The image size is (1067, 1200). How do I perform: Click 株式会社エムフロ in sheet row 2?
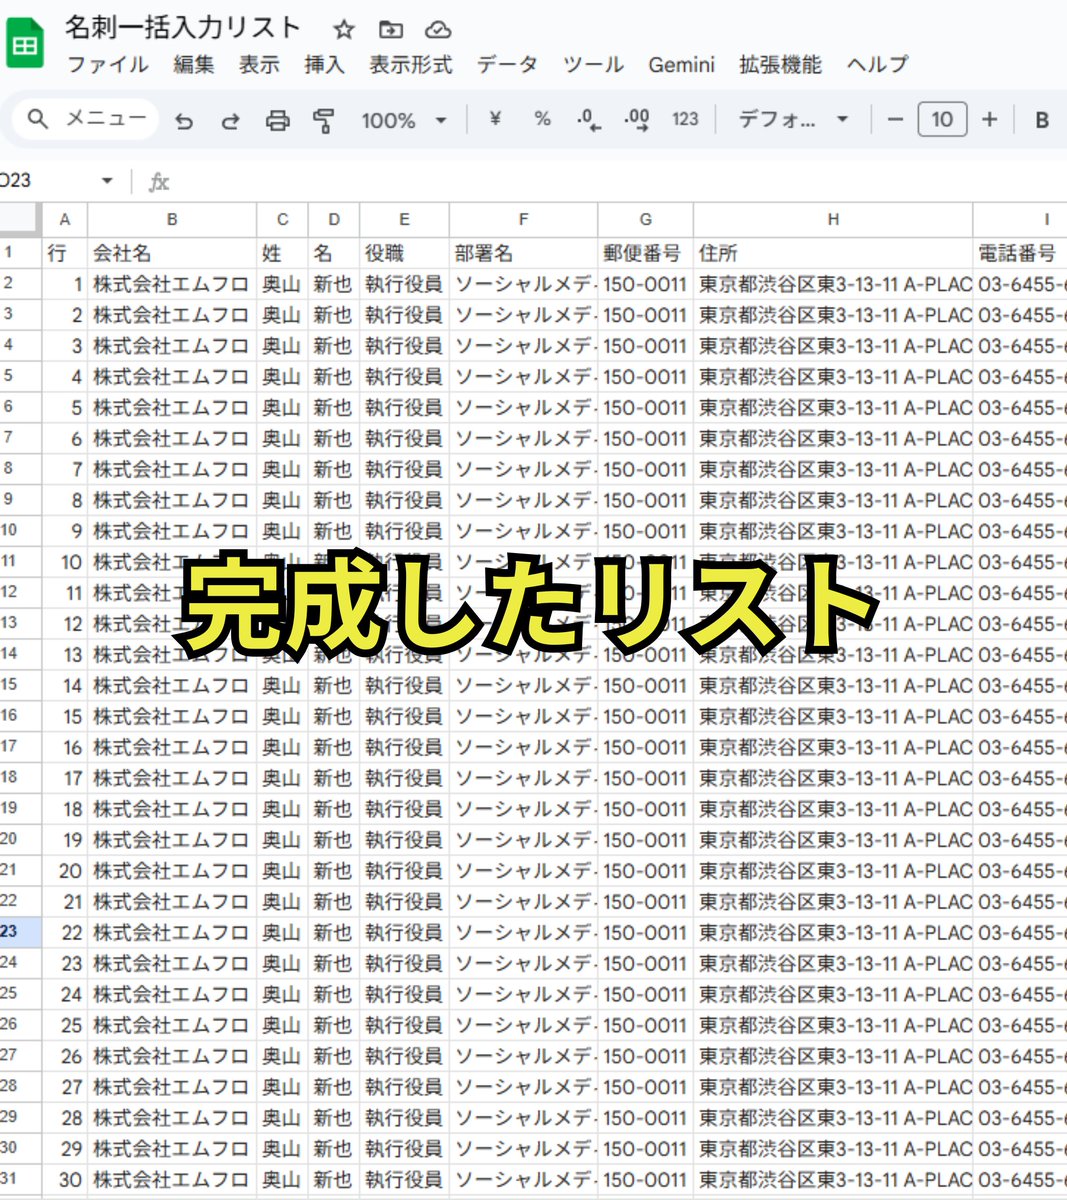(x=172, y=284)
